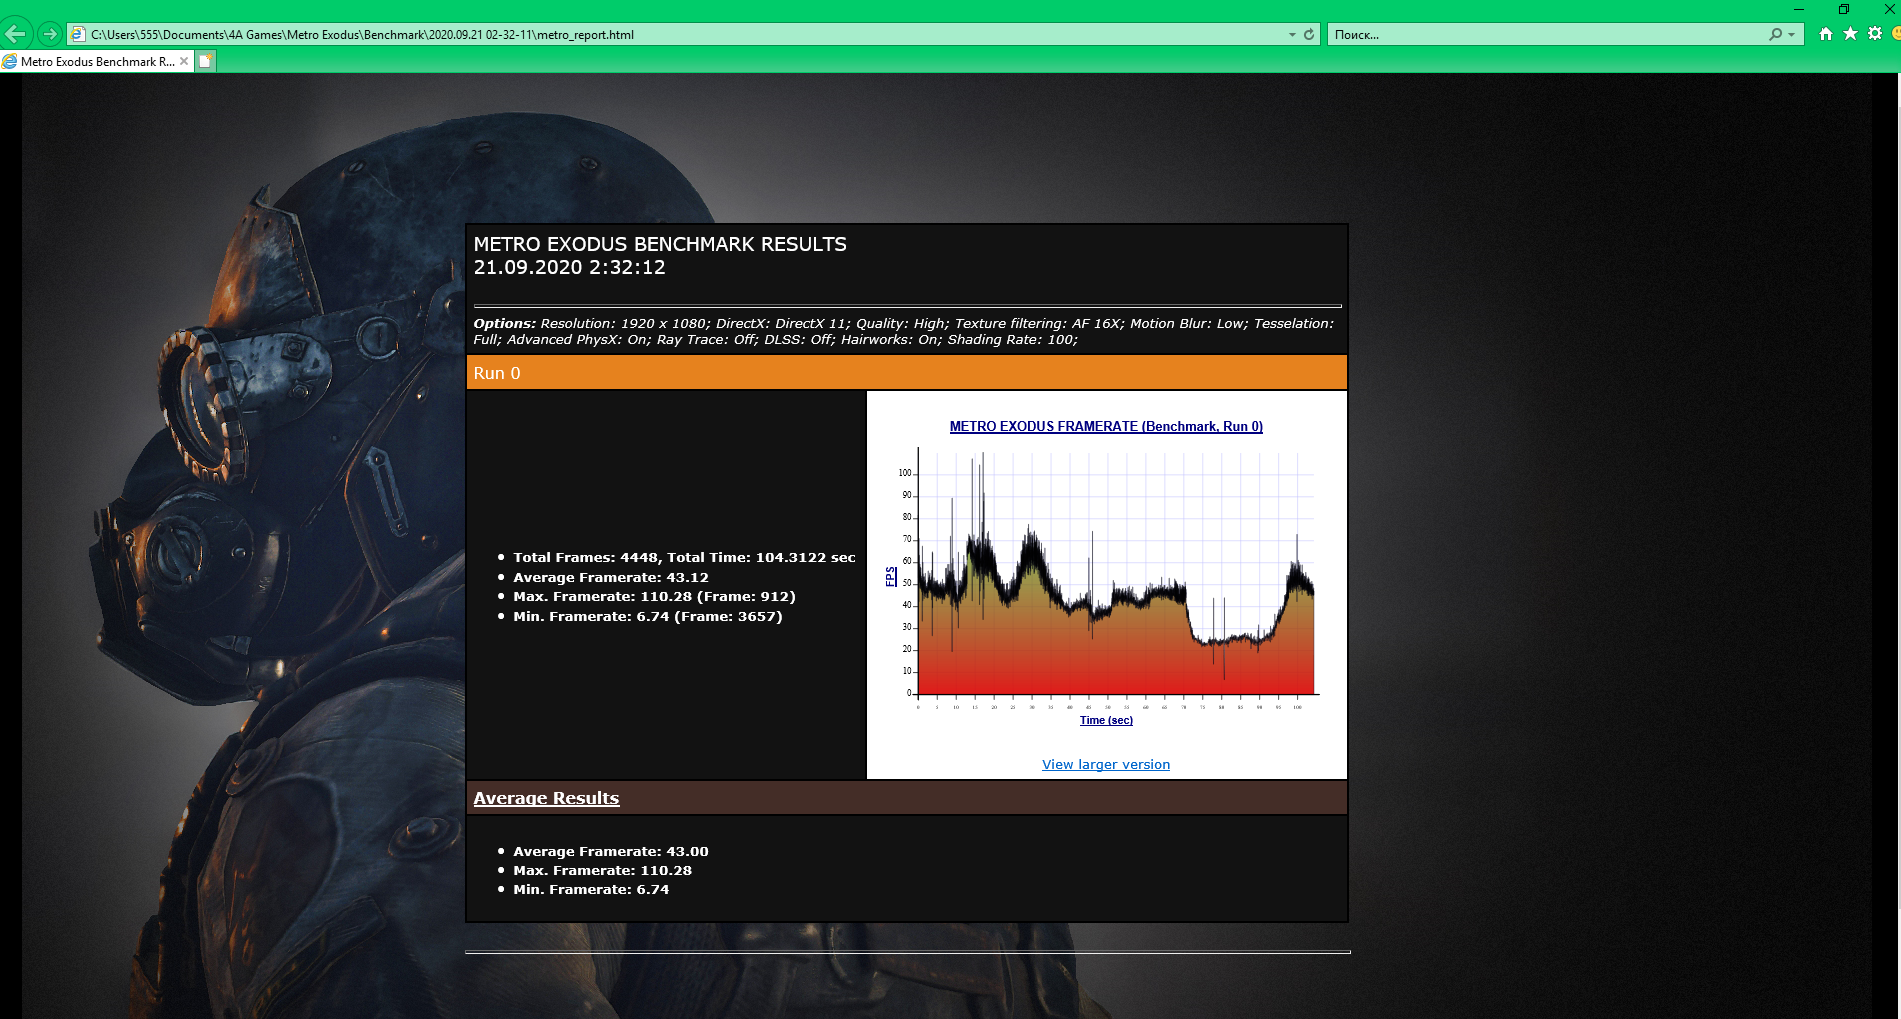Click the framerate chart graph image
1901x1019 pixels.
click(1107, 575)
